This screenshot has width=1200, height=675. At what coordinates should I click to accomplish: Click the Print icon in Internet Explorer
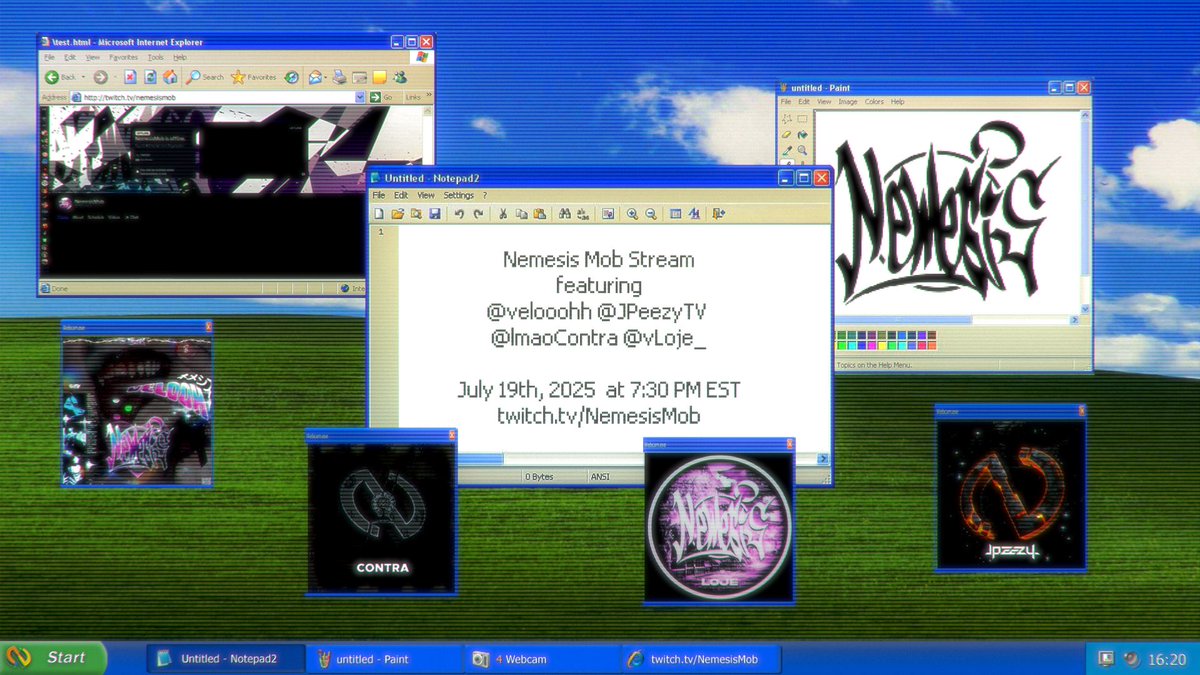tap(339, 77)
